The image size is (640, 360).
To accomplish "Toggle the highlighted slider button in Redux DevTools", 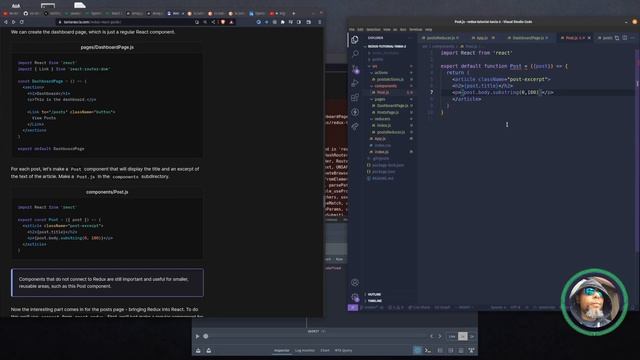I will tap(417, 350).
